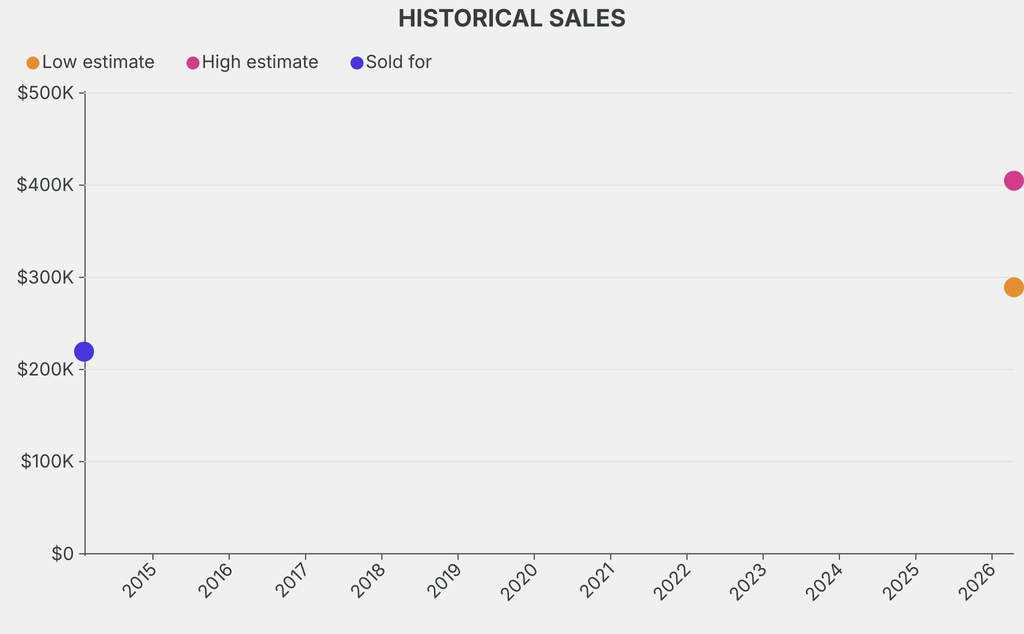The image size is (1024, 634).
Task: Toggle the "Sold for" legend text label
Action: click(399, 62)
